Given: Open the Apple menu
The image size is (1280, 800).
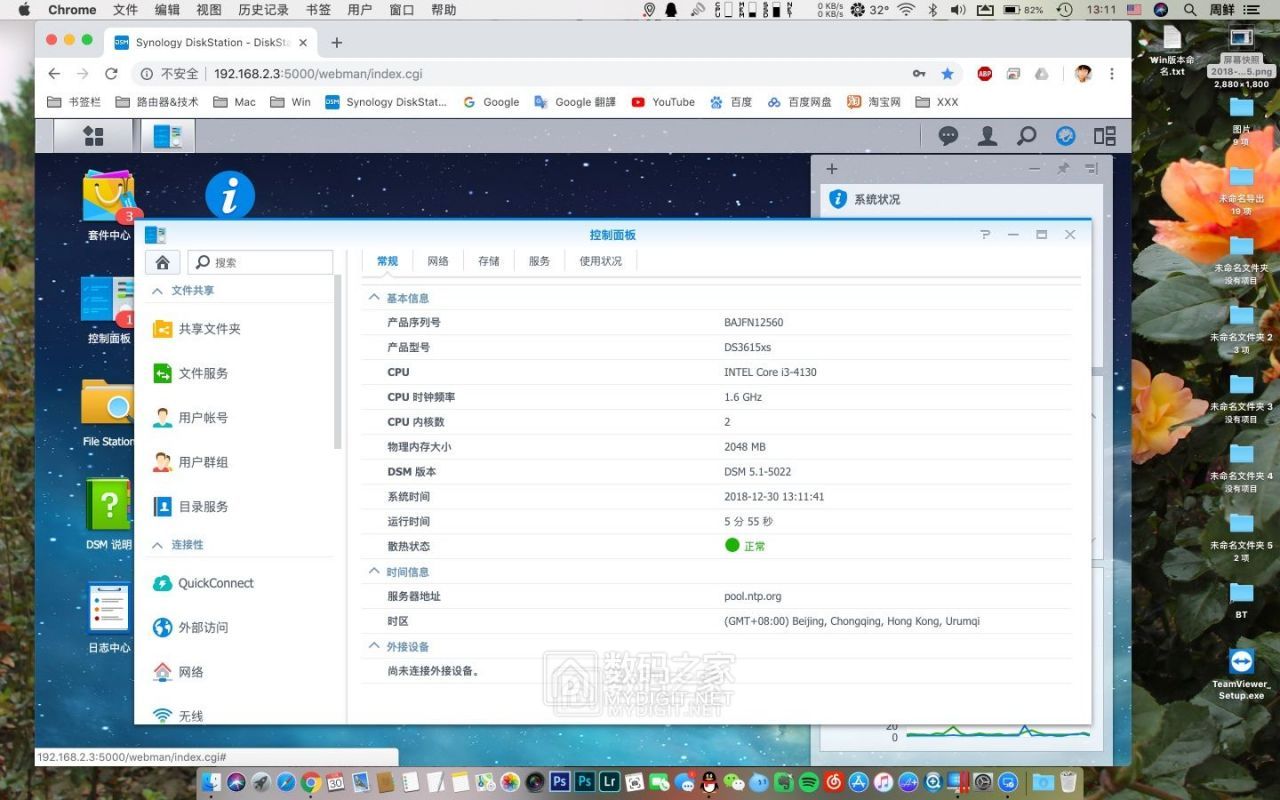Looking at the screenshot, I should (x=24, y=10).
